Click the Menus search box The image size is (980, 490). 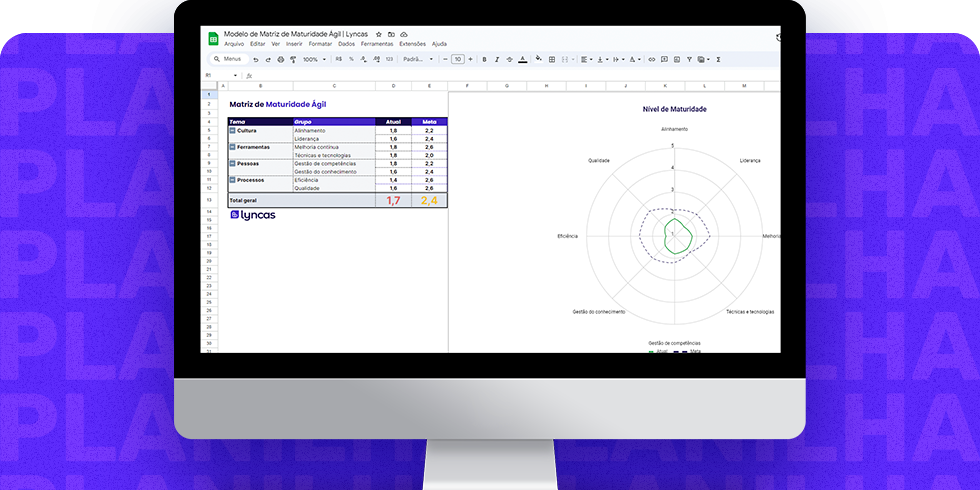click(229, 60)
